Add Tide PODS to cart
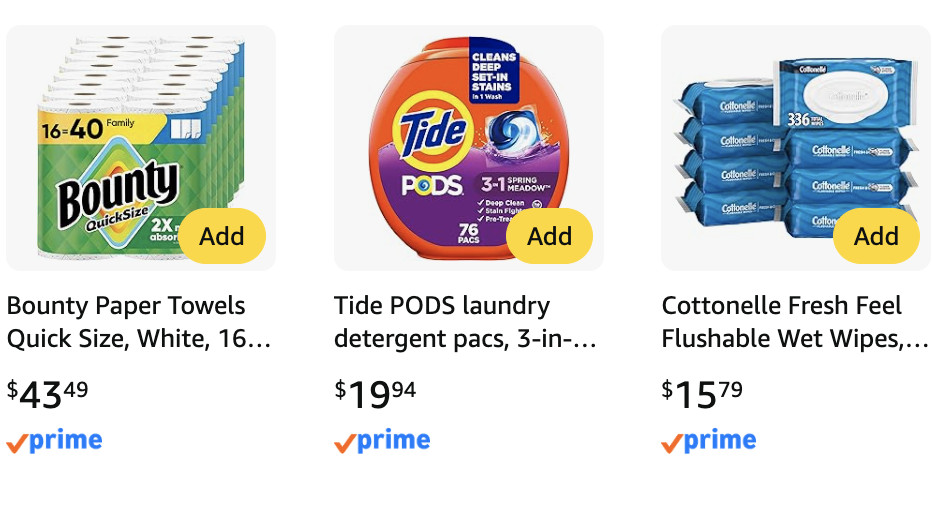The width and height of the screenshot is (932, 518). click(549, 236)
